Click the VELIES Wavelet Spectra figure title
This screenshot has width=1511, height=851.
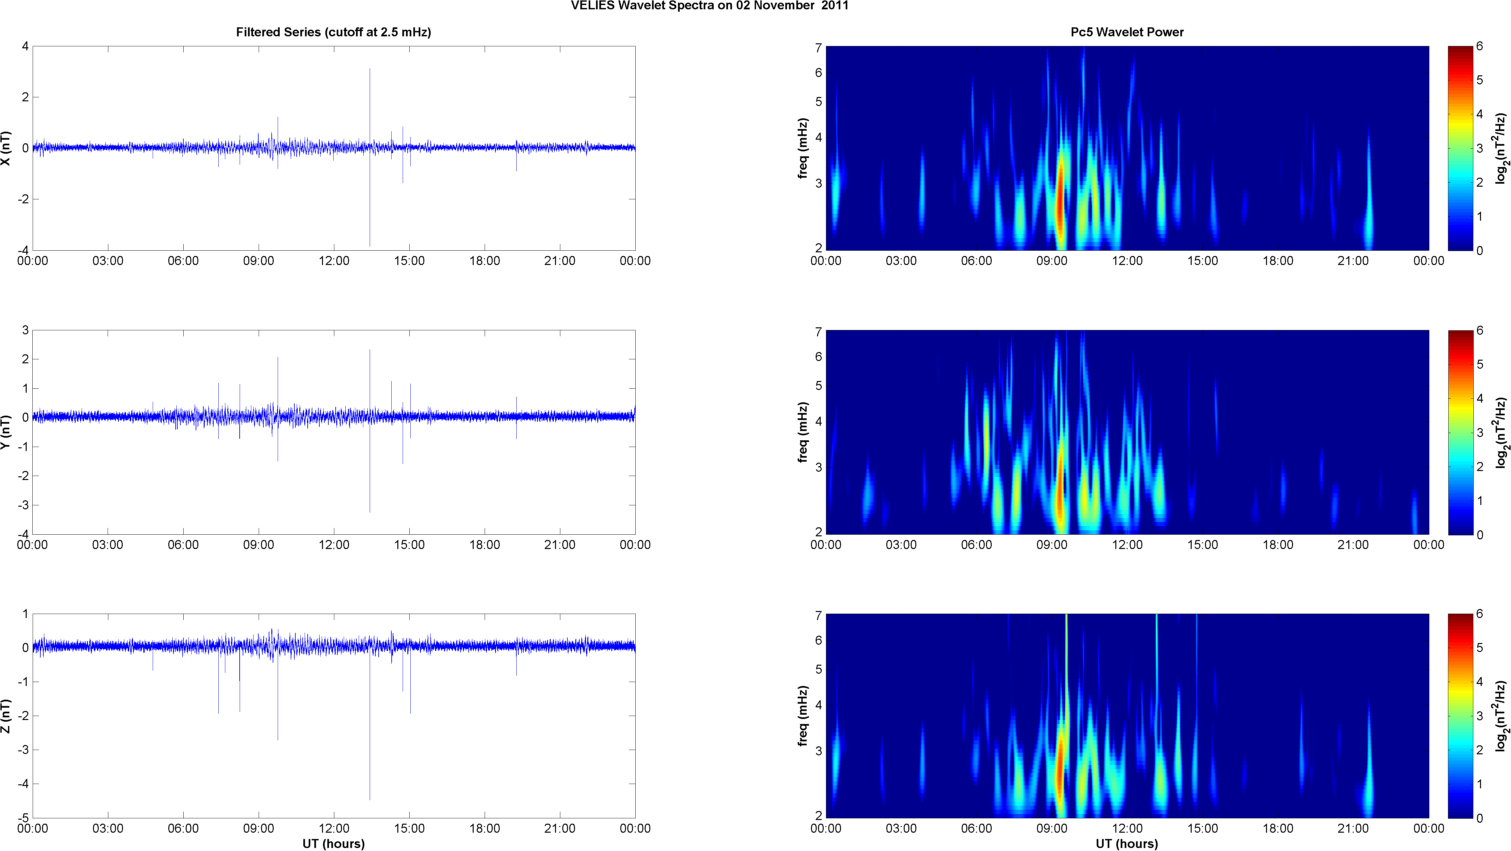709,6
